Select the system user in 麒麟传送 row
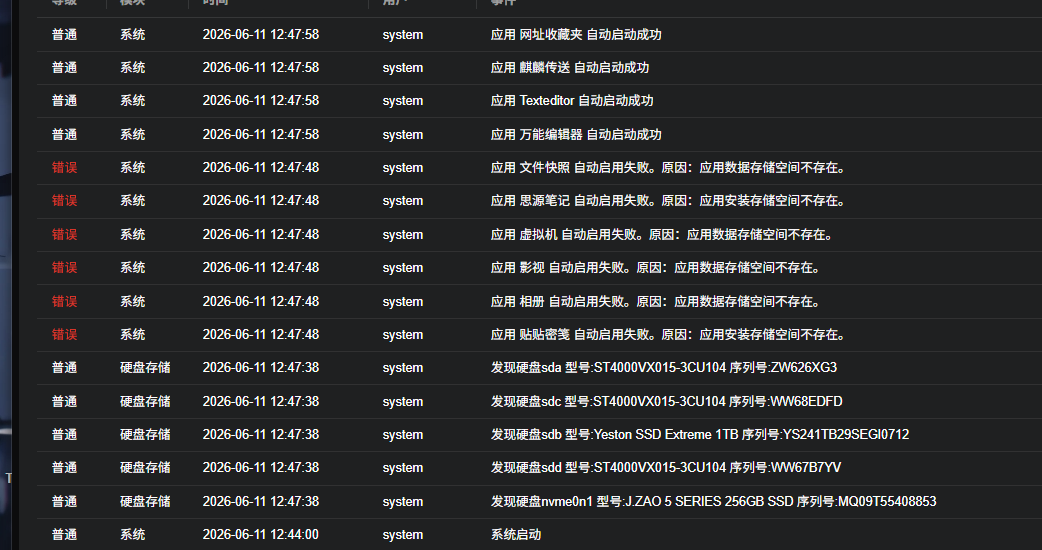 403,68
